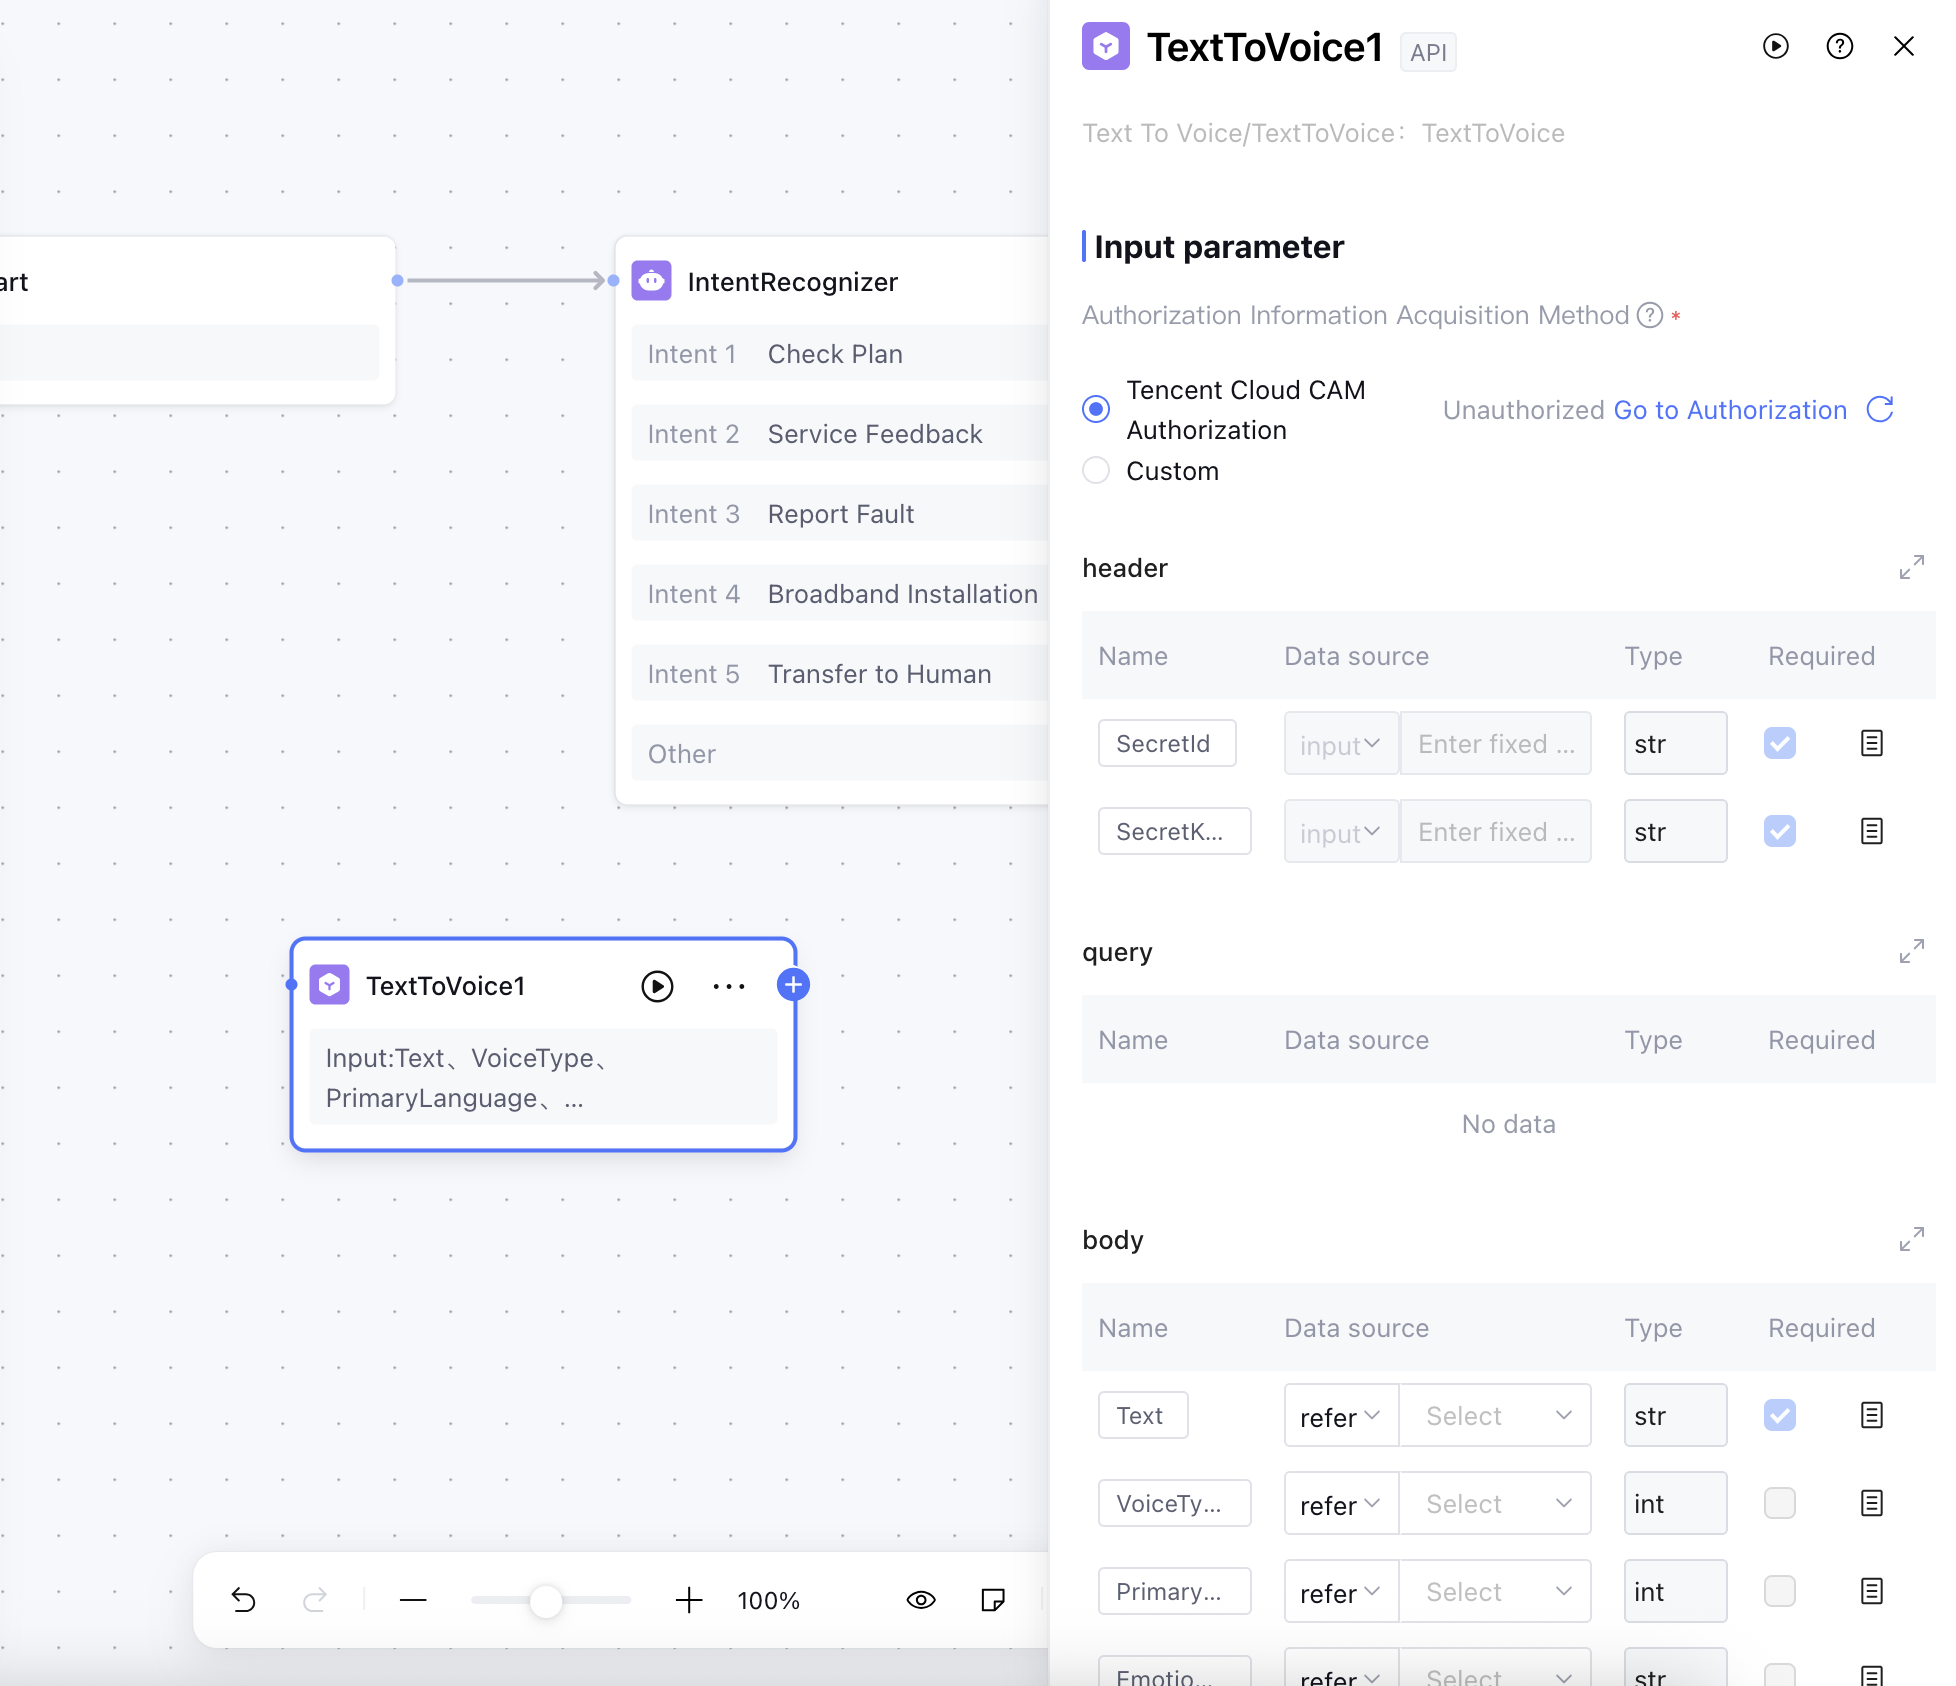Open VoiceType row Select variable dropdown

click(1495, 1503)
